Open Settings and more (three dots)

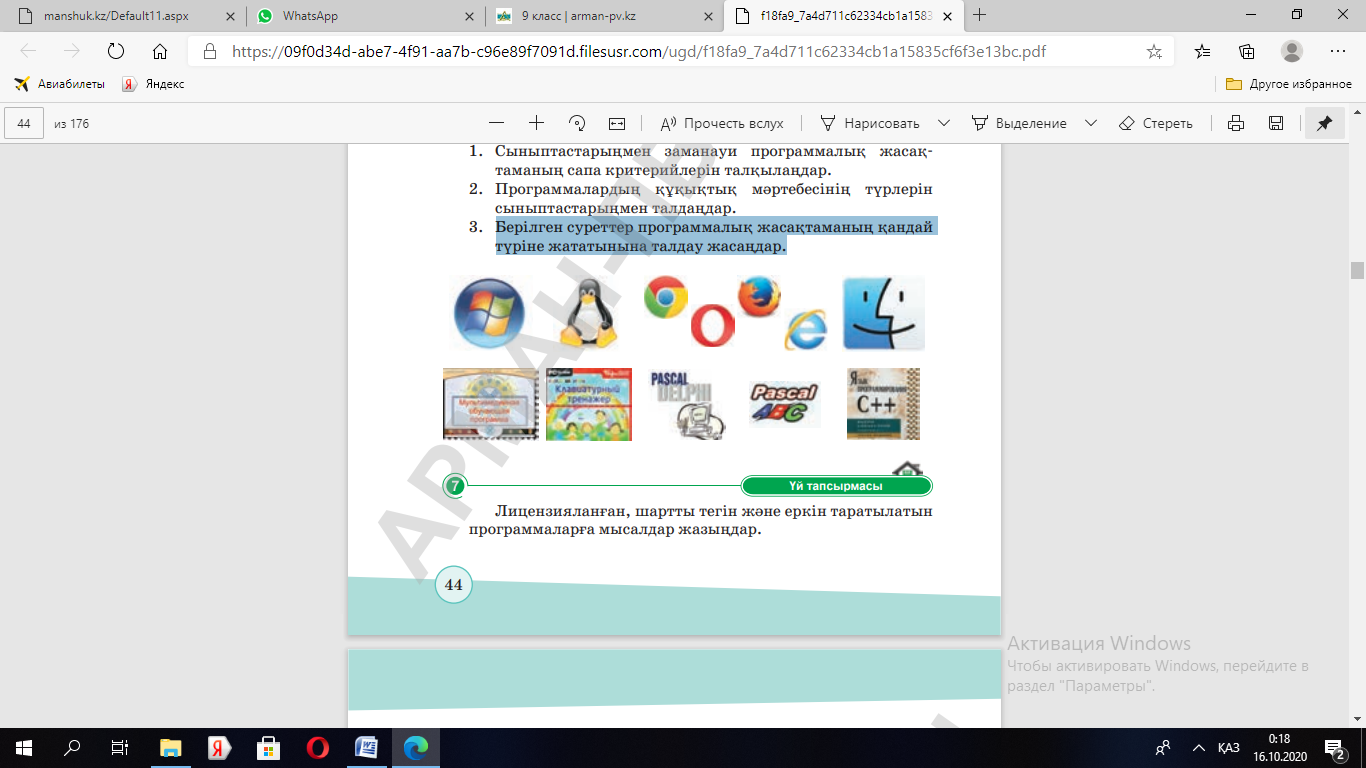click(1338, 51)
